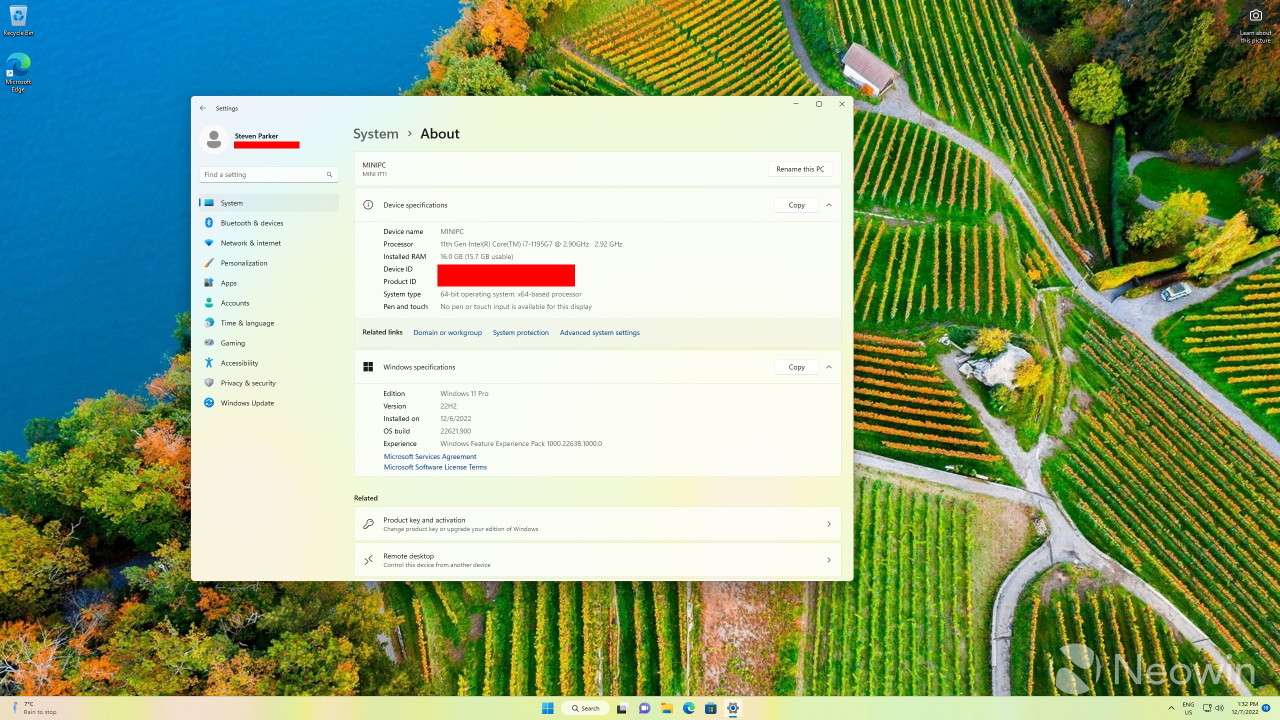Click the search magnifier in Find a setting
Image resolution: width=1280 pixels, height=720 pixels.
(x=329, y=175)
